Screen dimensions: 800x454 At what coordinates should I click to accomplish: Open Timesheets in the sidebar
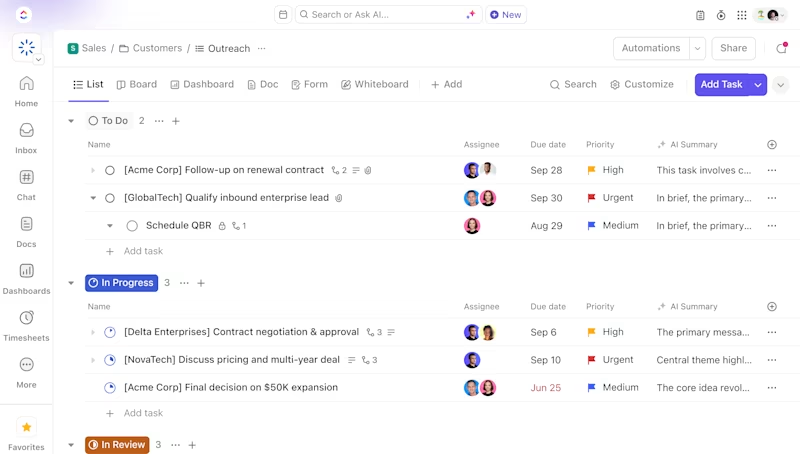point(26,326)
